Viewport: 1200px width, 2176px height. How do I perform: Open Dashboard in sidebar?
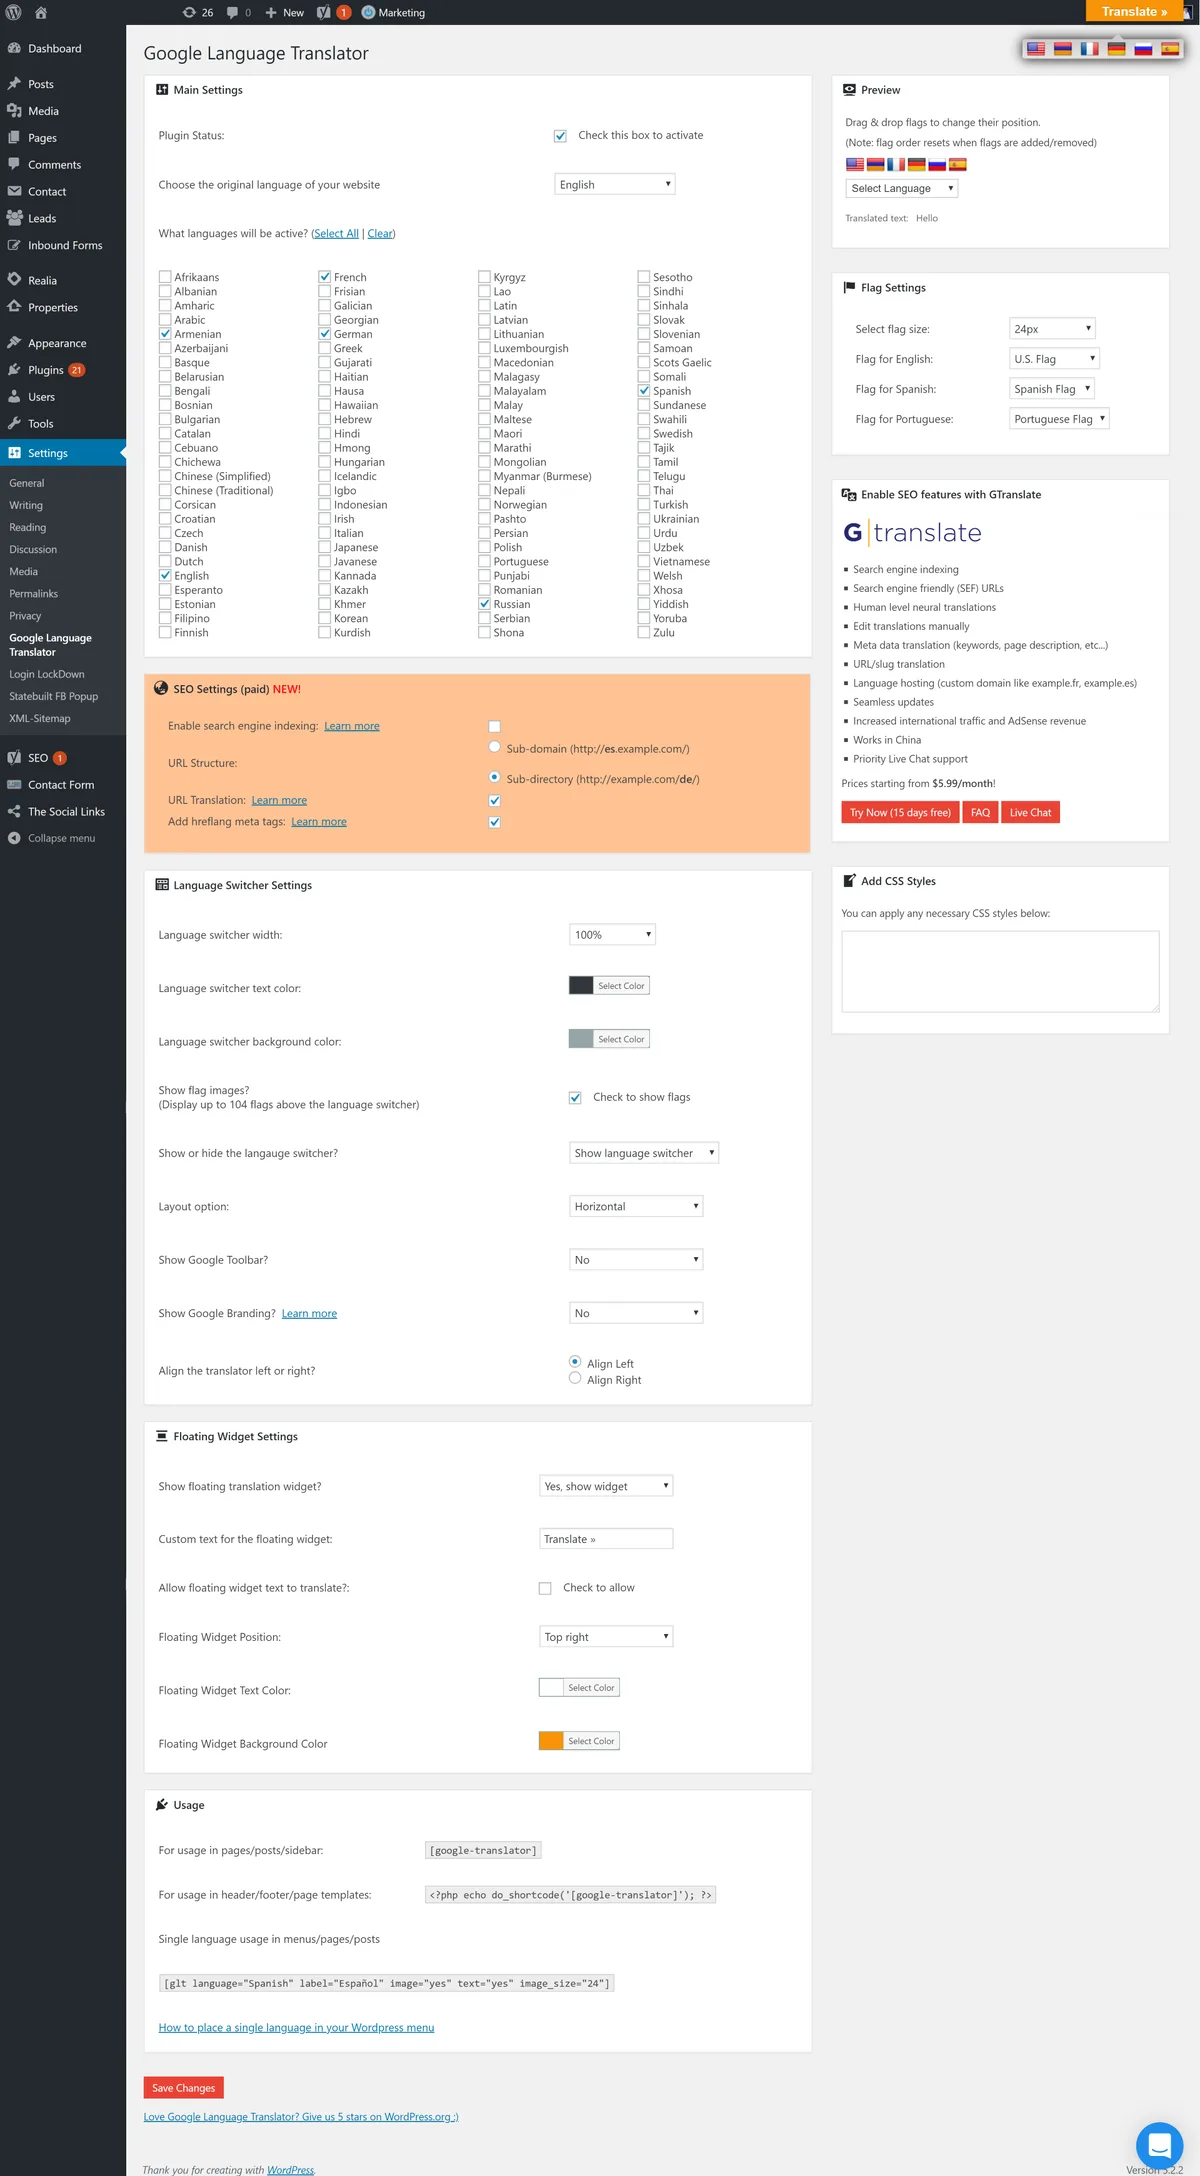tap(55, 48)
